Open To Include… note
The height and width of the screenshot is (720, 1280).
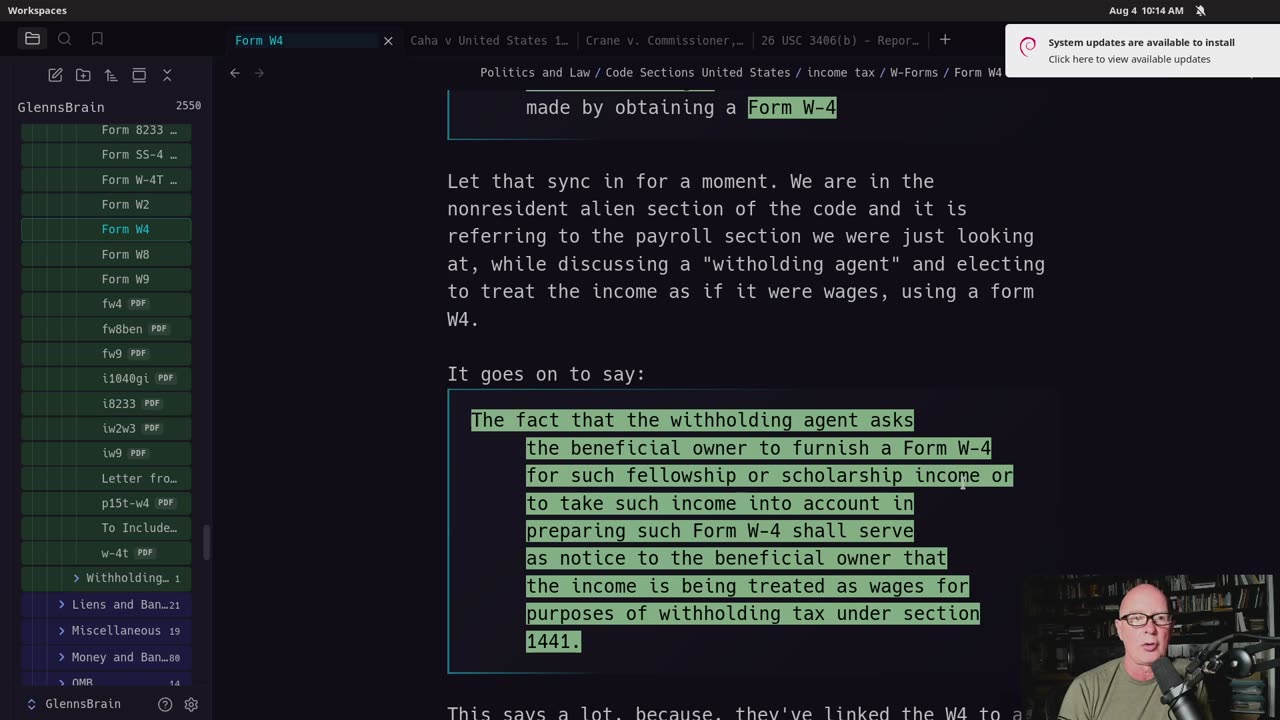coord(106,528)
